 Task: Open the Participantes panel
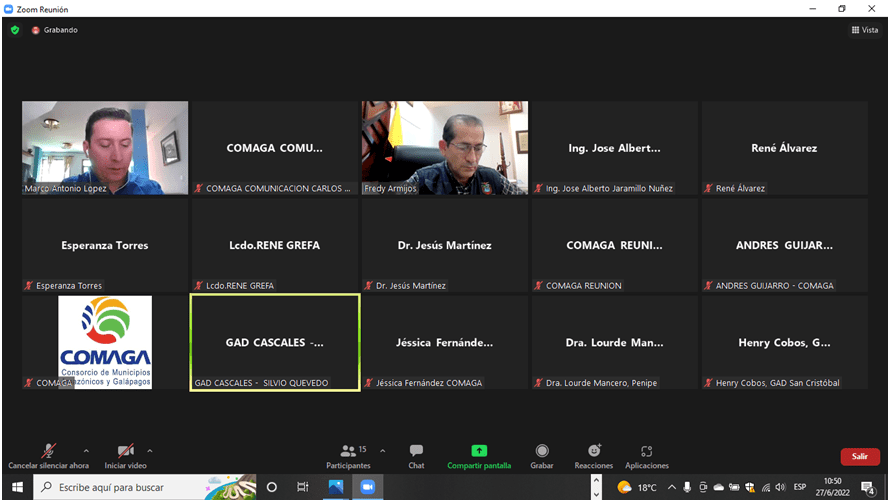click(x=348, y=457)
